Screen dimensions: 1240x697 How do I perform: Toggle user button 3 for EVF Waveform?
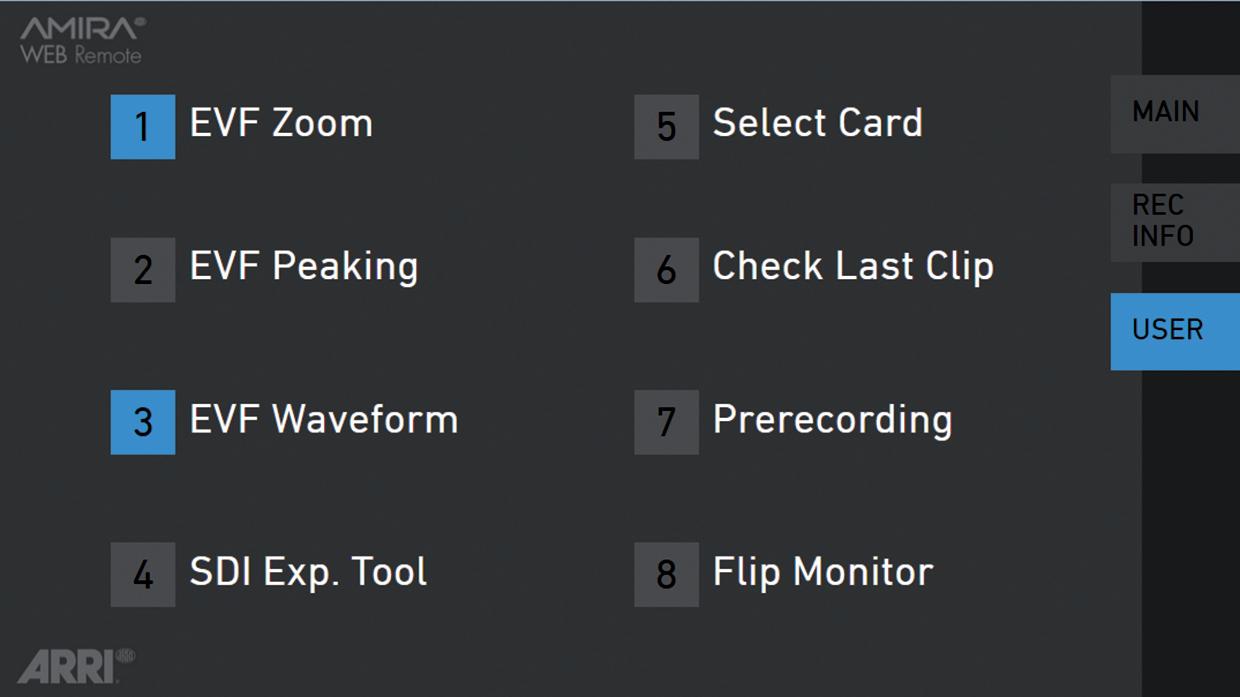[x=142, y=422]
